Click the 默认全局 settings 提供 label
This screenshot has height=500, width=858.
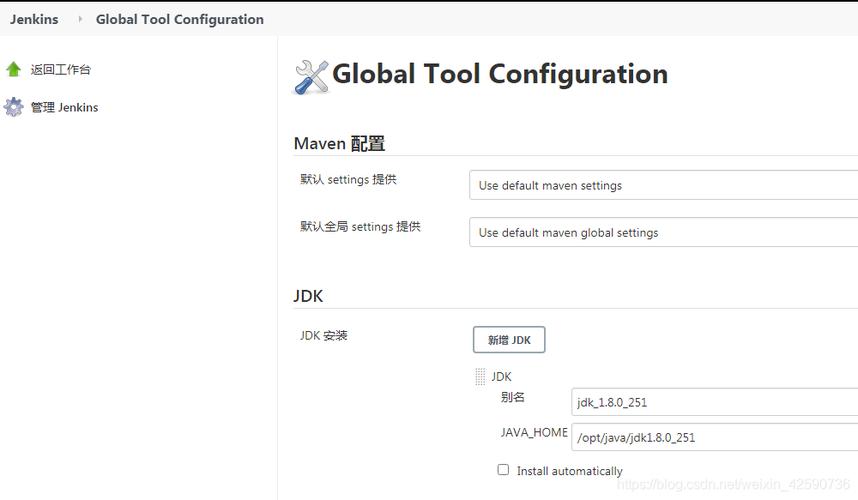click(x=360, y=226)
